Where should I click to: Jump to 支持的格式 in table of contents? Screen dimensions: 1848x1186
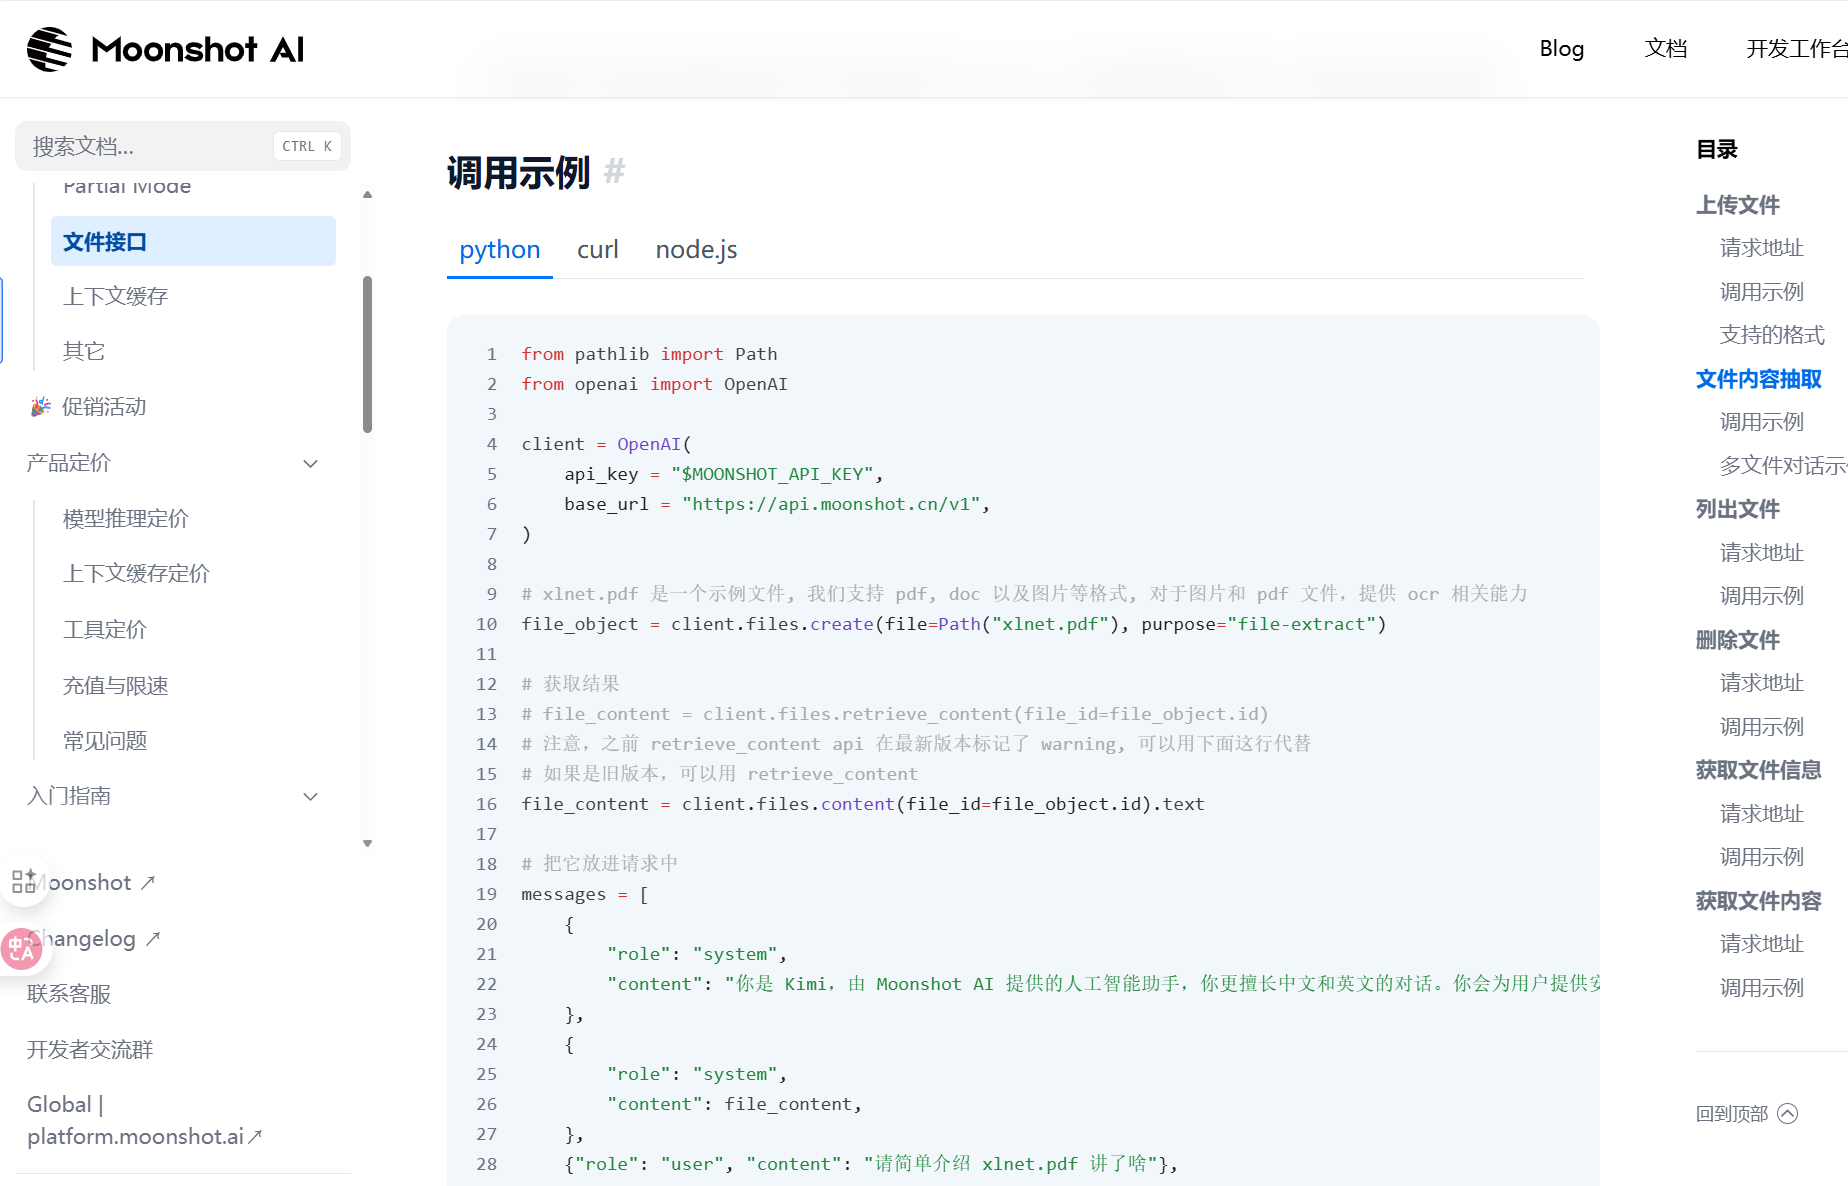(1772, 335)
